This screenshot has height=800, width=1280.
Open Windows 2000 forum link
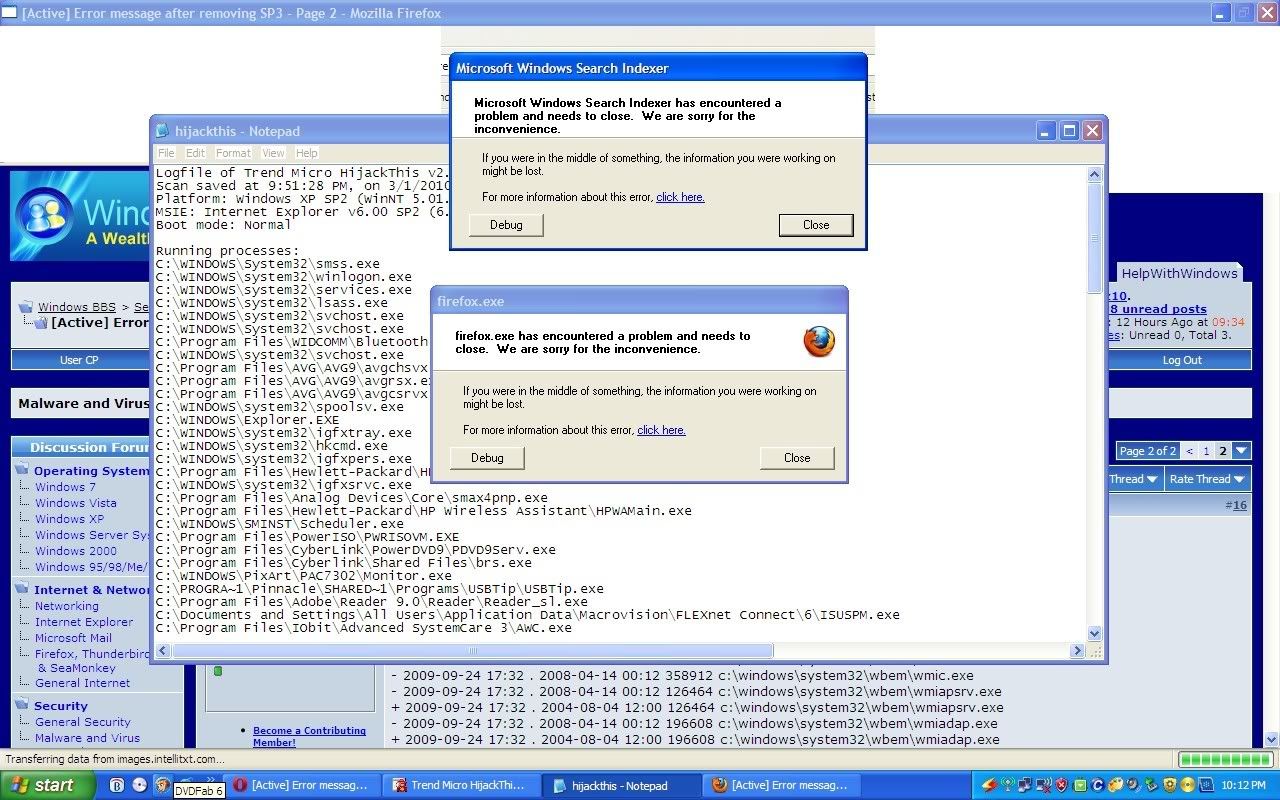pos(75,551)
